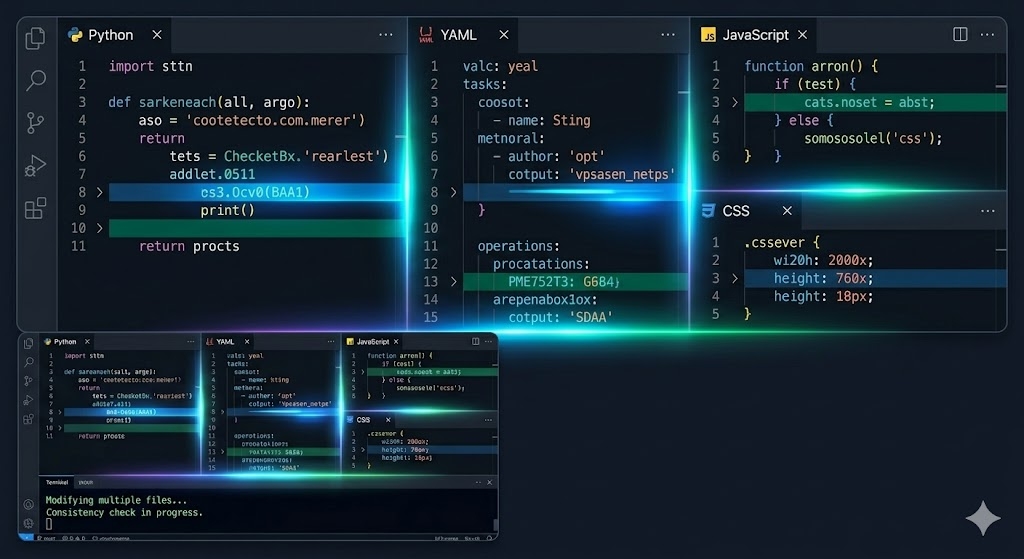Viewport: 1024px width, 559px height.
Task: Open Extensions in the large editor's activity bar
Action: 35,208
